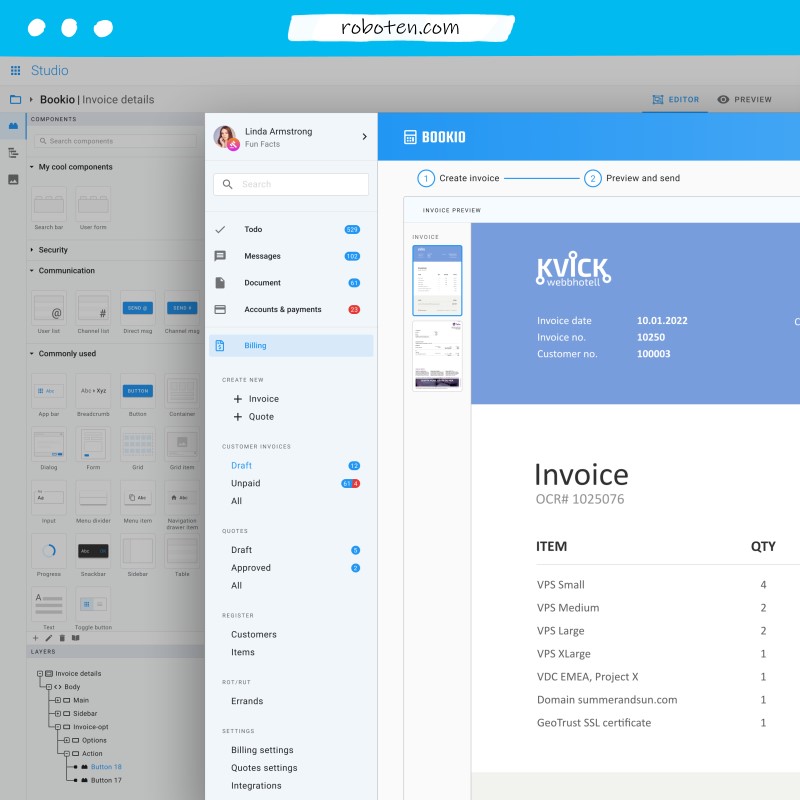Open Accounts & payments menu item
This screenshot has width=800, height=800.
click(291, 309)
